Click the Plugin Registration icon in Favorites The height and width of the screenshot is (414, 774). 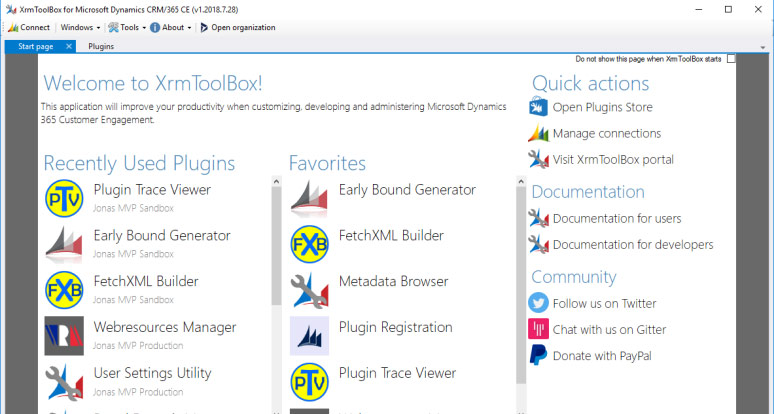click(x=309, y=335)
